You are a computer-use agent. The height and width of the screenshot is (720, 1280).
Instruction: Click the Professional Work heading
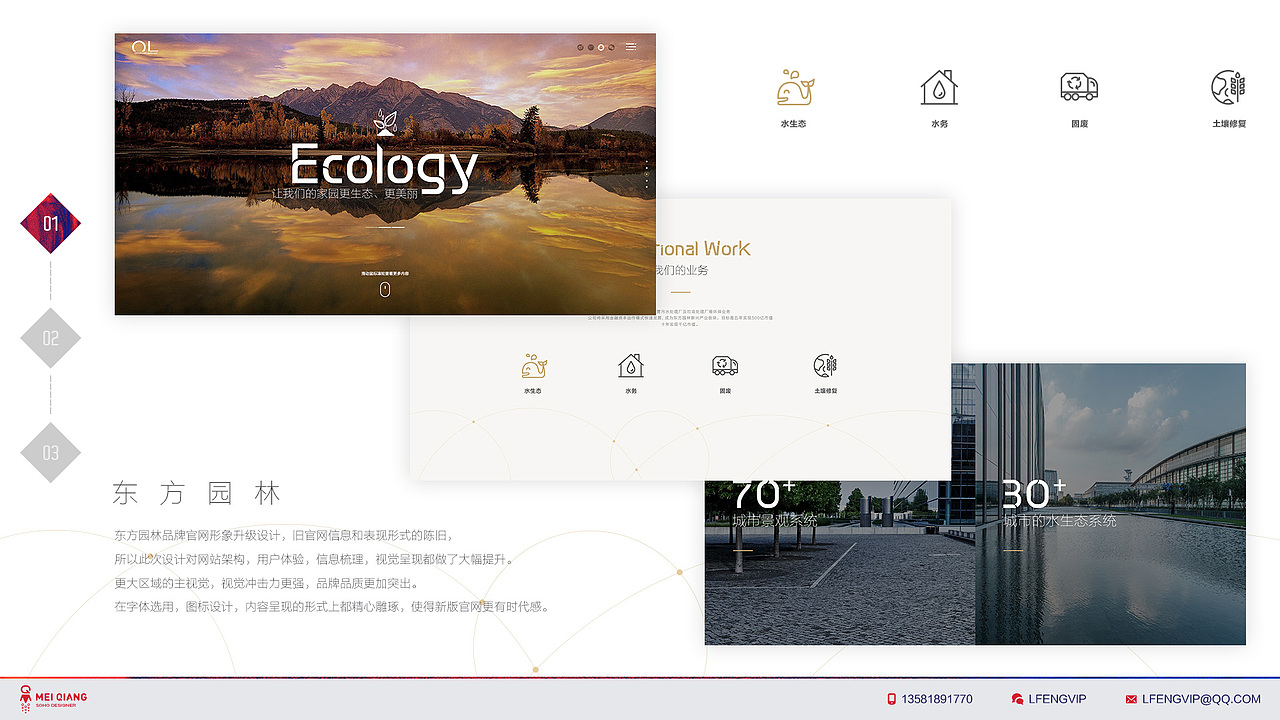coord(702,248)
